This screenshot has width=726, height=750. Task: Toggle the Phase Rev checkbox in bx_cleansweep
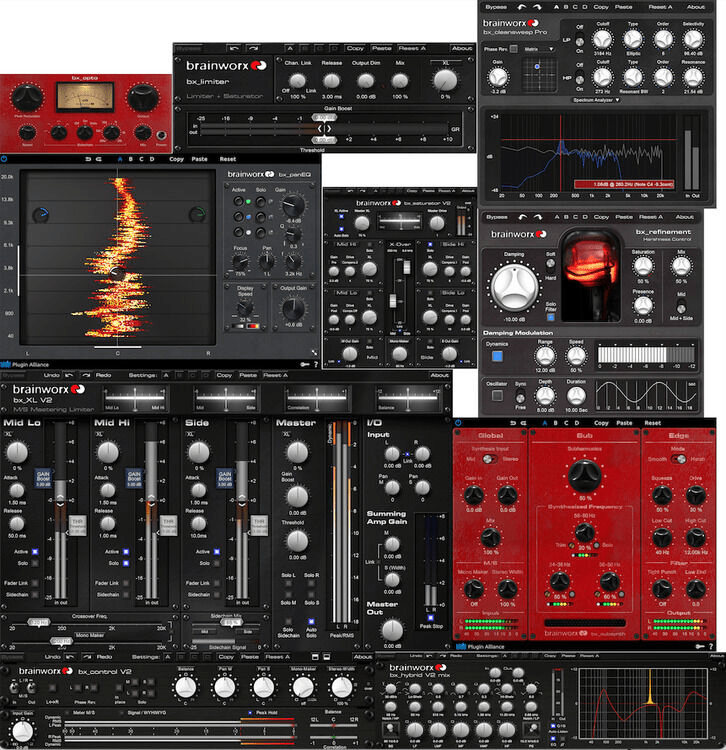click(x=513, y=49)
